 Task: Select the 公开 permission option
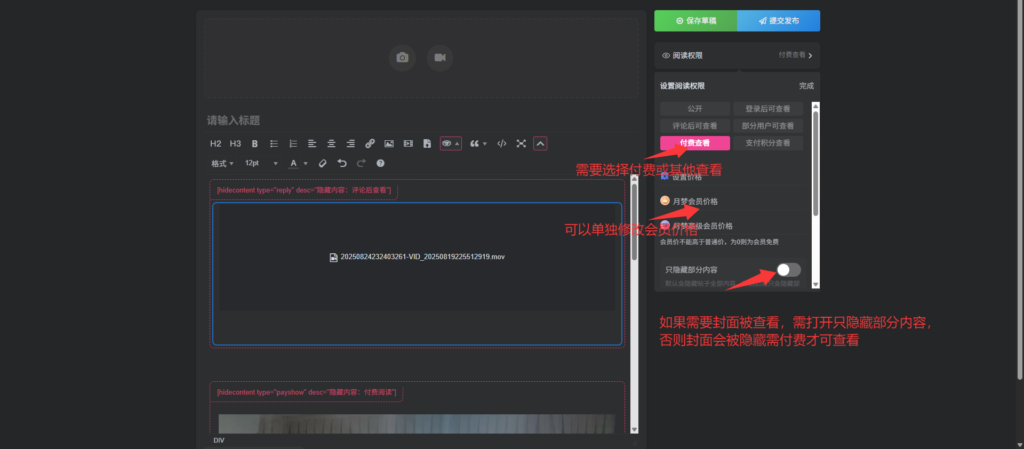click(x=695, y=108)
